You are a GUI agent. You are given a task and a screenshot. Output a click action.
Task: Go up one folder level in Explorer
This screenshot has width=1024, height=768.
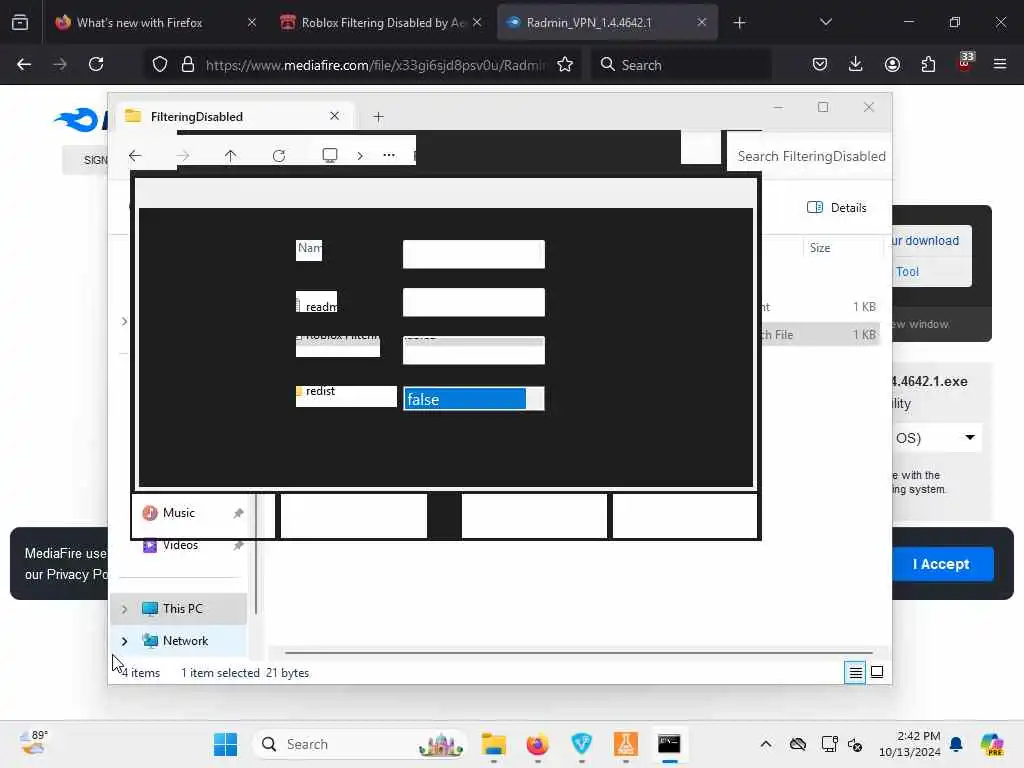point(231,155)
